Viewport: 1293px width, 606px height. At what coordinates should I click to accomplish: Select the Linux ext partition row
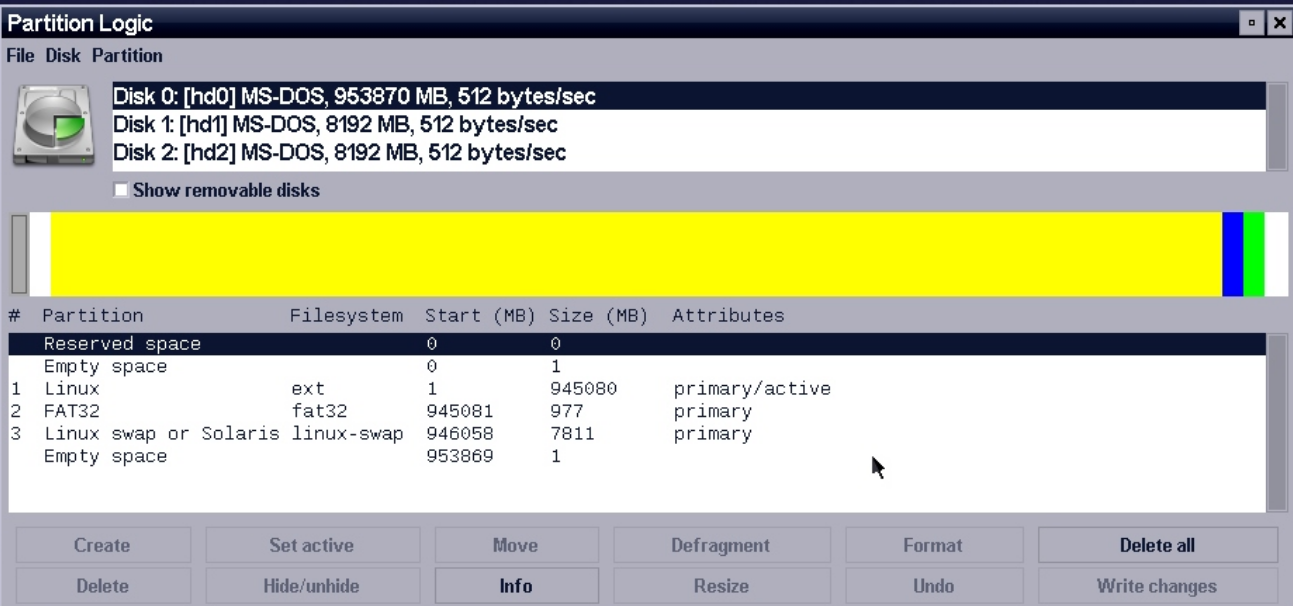point(300,388)
